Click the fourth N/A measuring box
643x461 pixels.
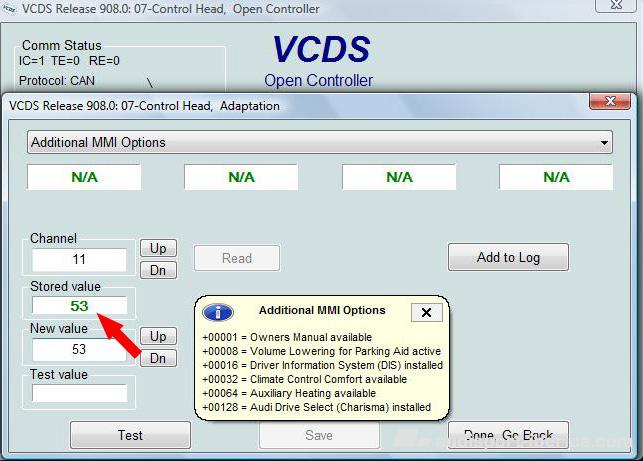[x=556, y=177]
